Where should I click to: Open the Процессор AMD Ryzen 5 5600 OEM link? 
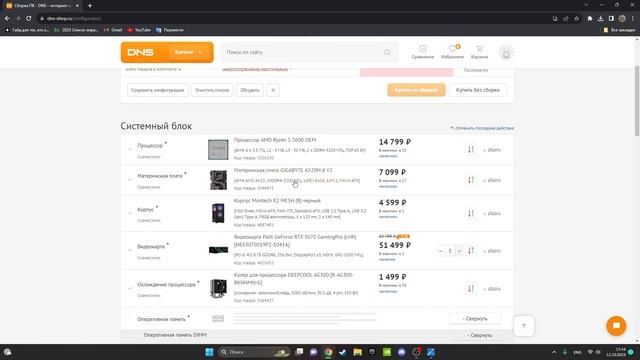275,140
